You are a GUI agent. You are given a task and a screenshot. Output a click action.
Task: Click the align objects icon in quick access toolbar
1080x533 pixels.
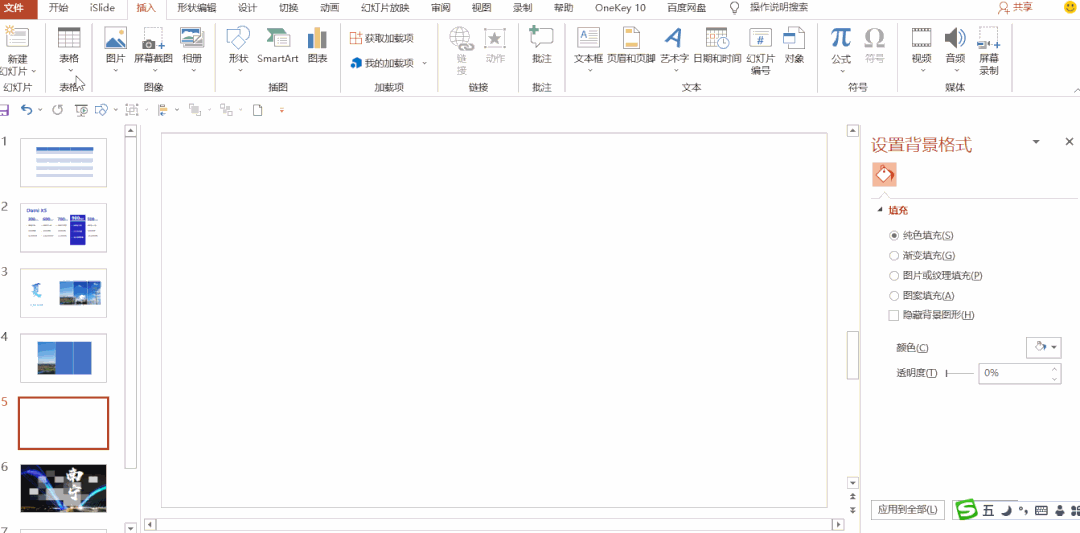pyautogui.click(x=163, y=109)
